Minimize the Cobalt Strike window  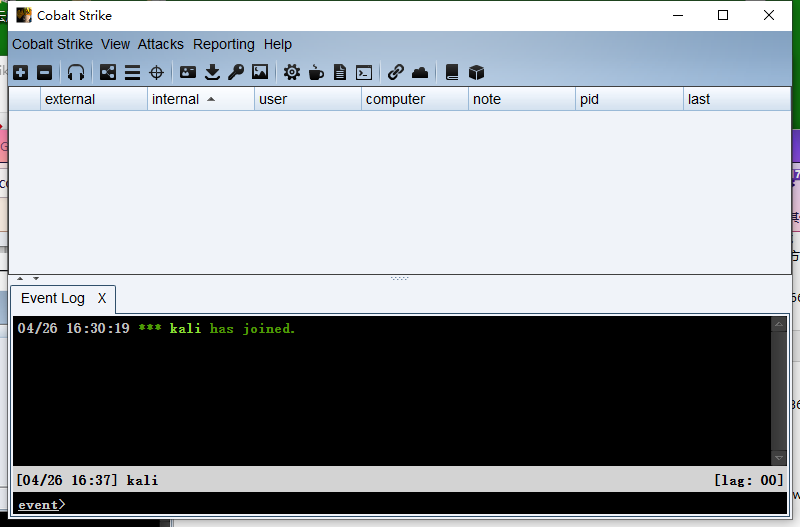(678, 15)
